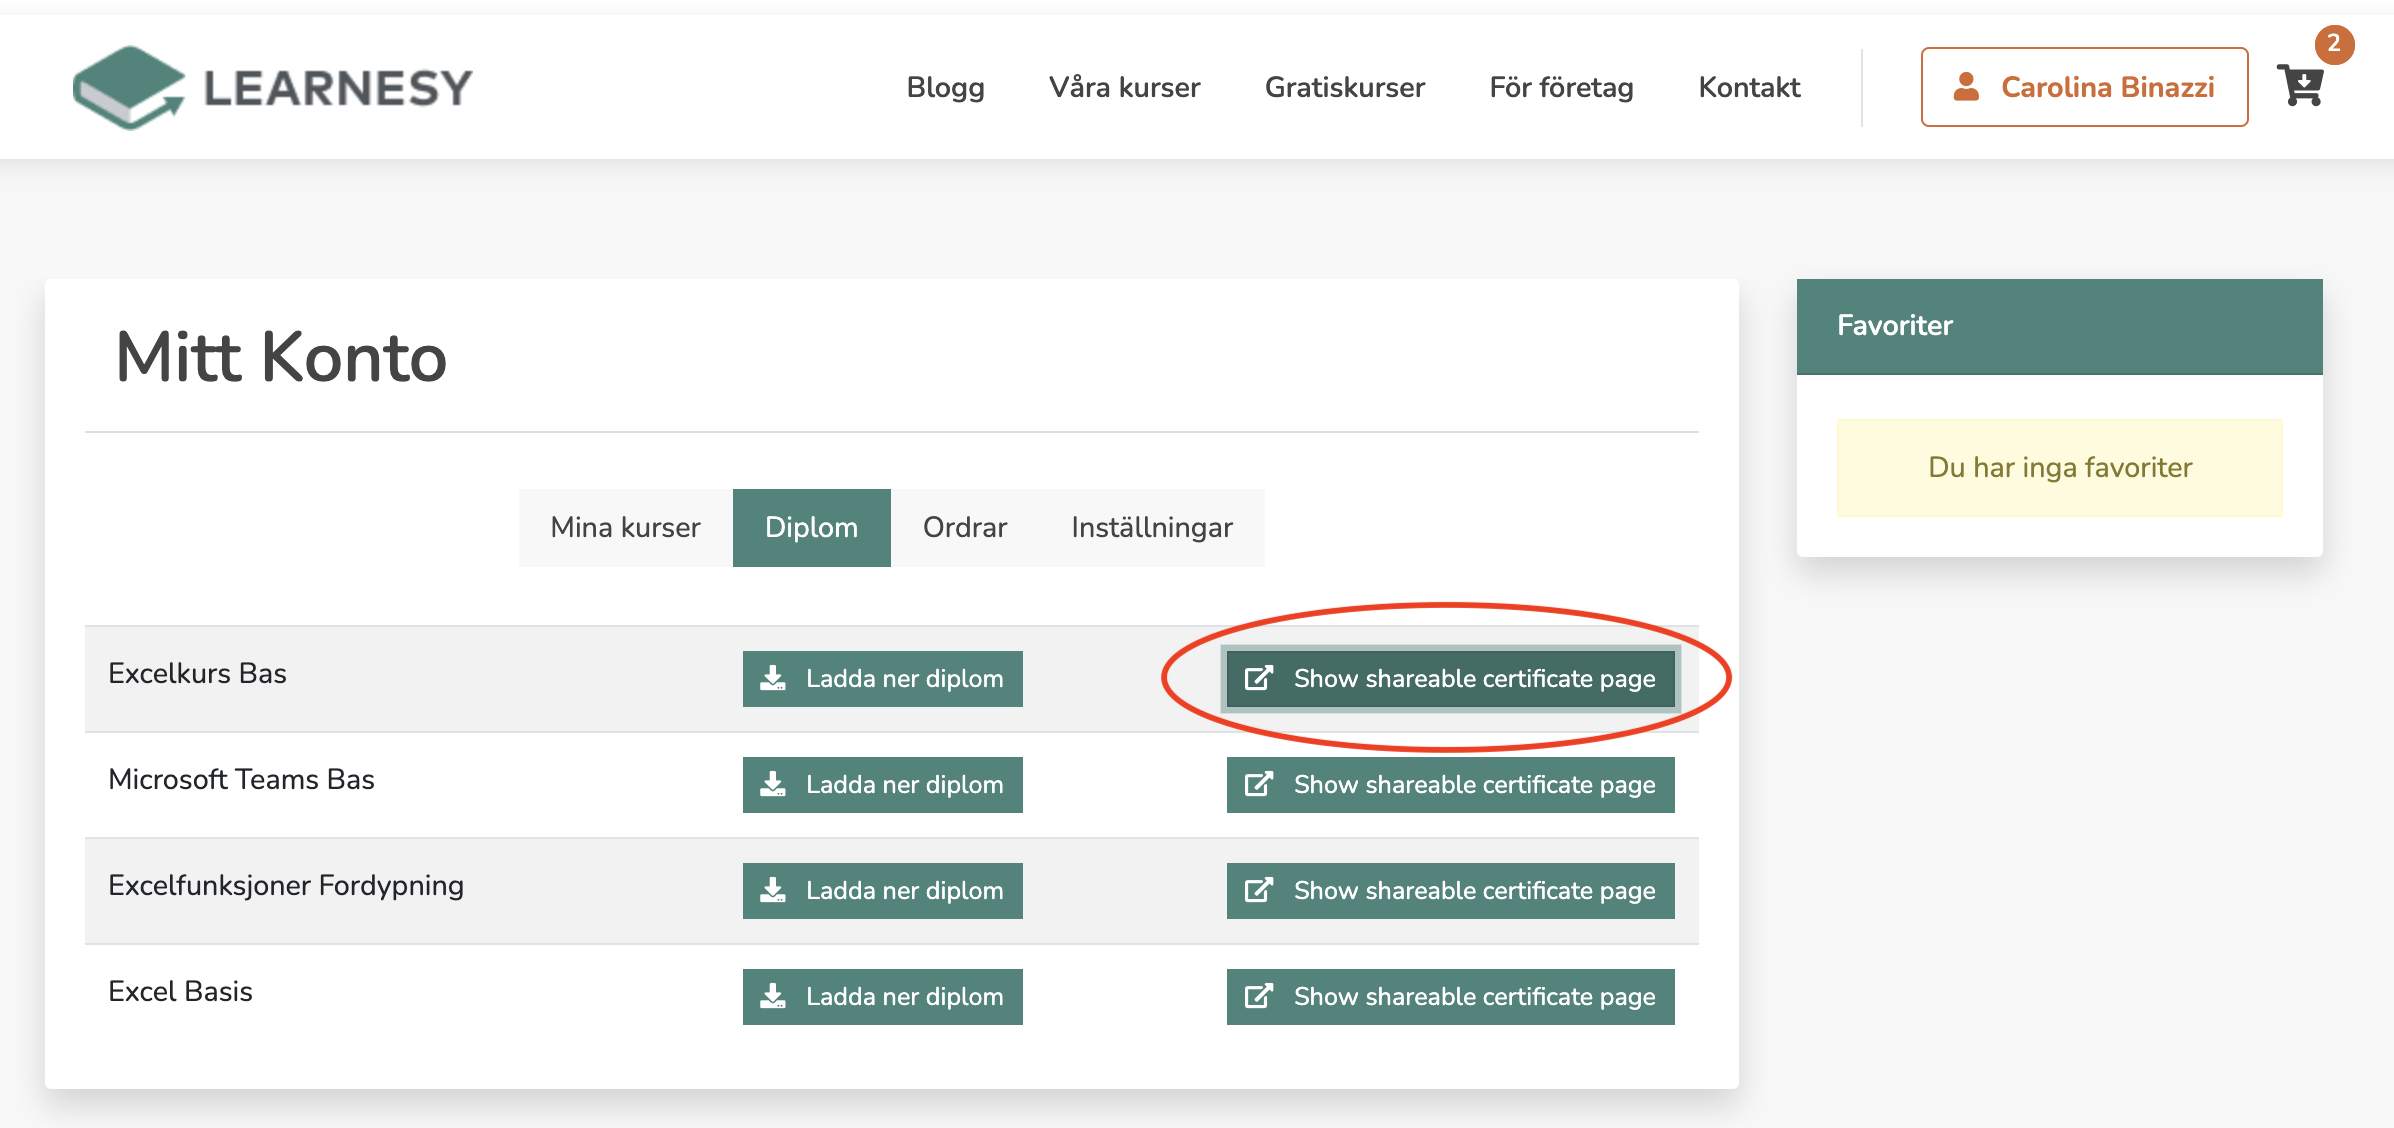Go to Våra kurser
The width and height of the screenshot is (2394, 1128).
(x=1124, y=88)
